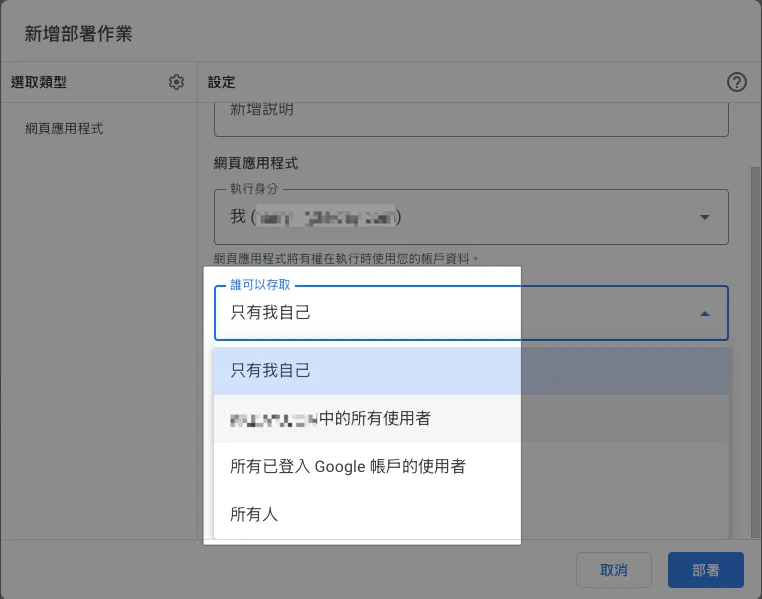This screenshot has width=762, height=599.
Task: Click the gear icon beside 選取類型
Action: [177, 82]
